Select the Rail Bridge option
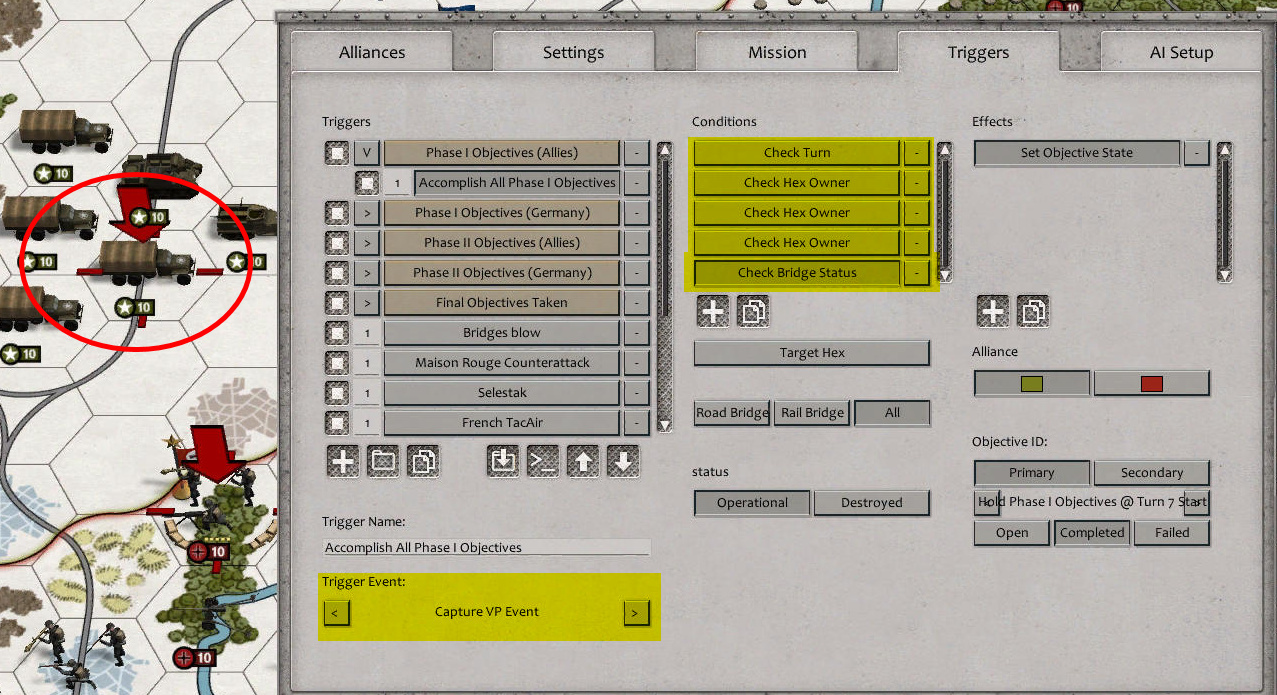Image resolution: width=1277 pixels, height=695 pixels. (x=812, y=413)
